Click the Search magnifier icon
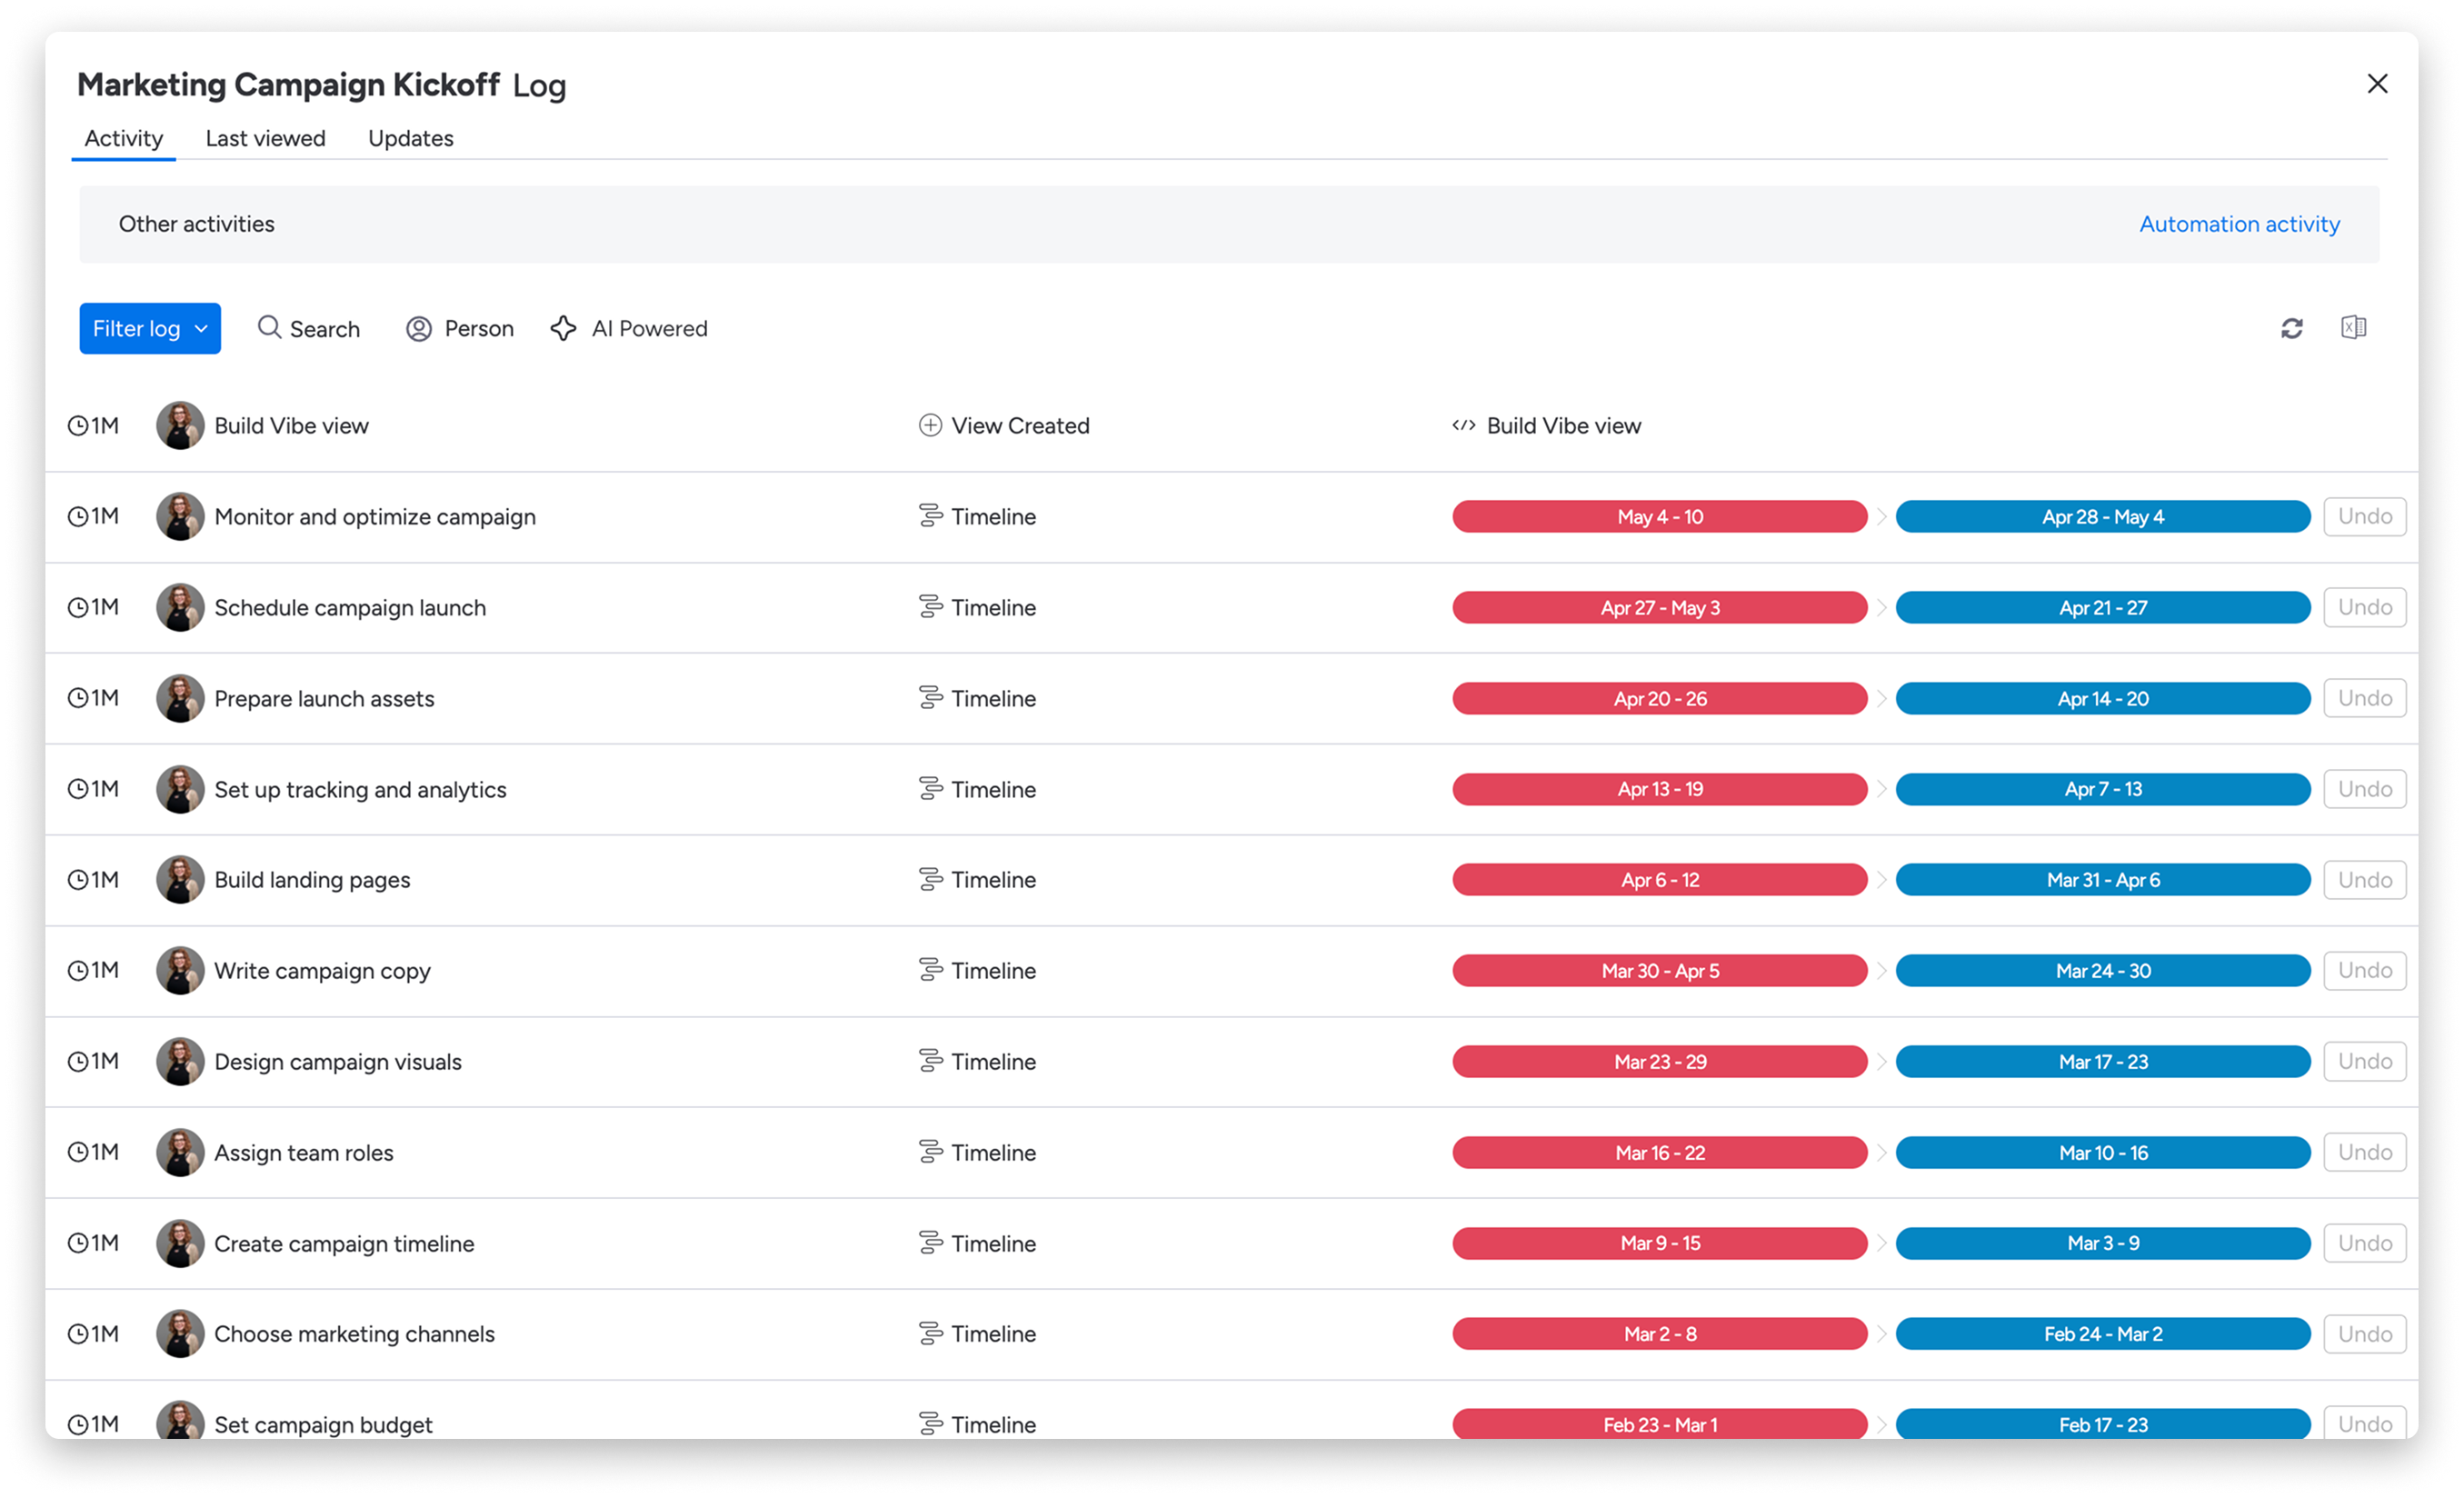The width and height of the screenshot is (2464, 1498). [269, 327]
